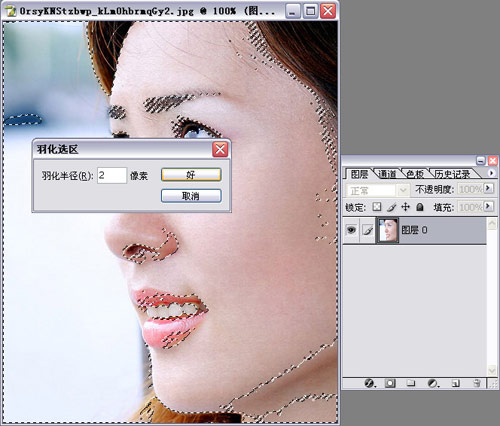The image size is (500, 426).
Task: Lock image pixels brush icon
Action: [391, 207]
